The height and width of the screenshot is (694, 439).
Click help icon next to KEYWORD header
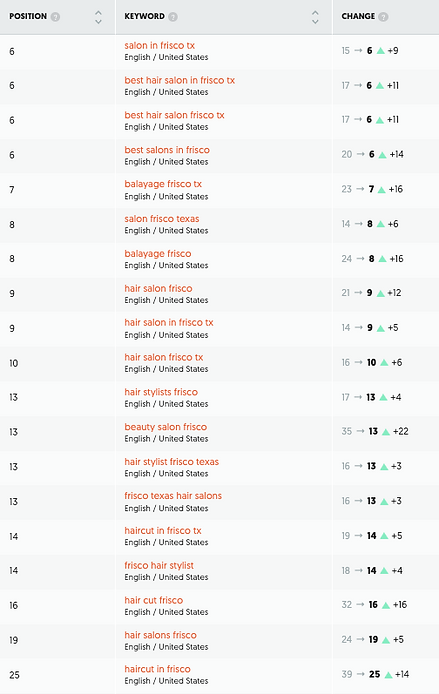[173, 17]
